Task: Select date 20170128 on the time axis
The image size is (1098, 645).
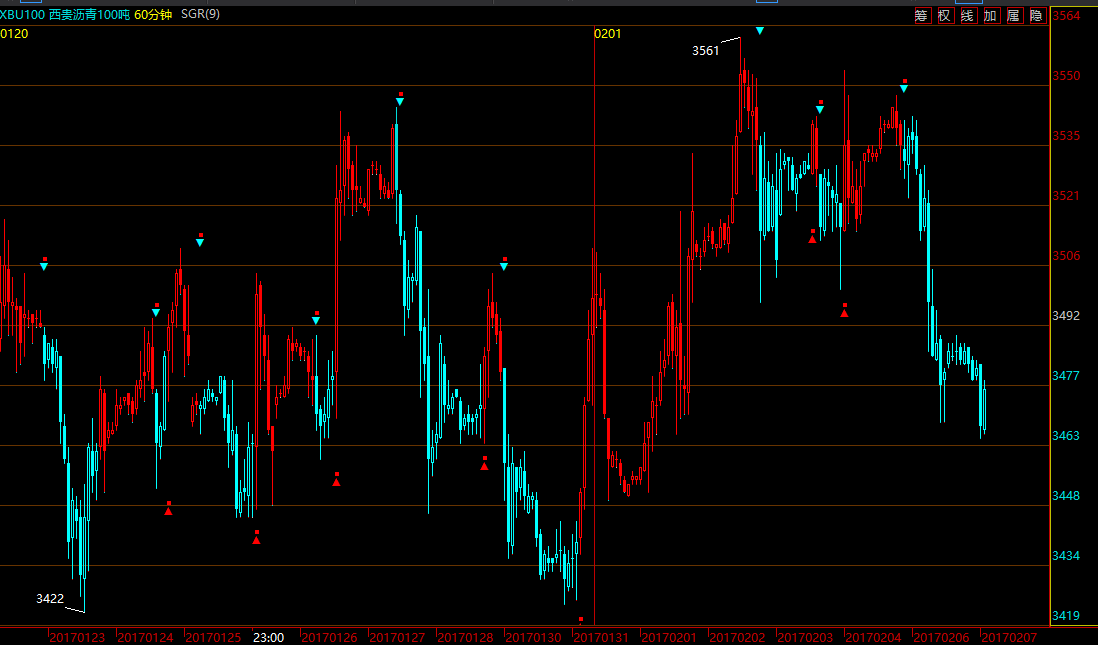Action: pyautogui.click(x=465, y=637)
